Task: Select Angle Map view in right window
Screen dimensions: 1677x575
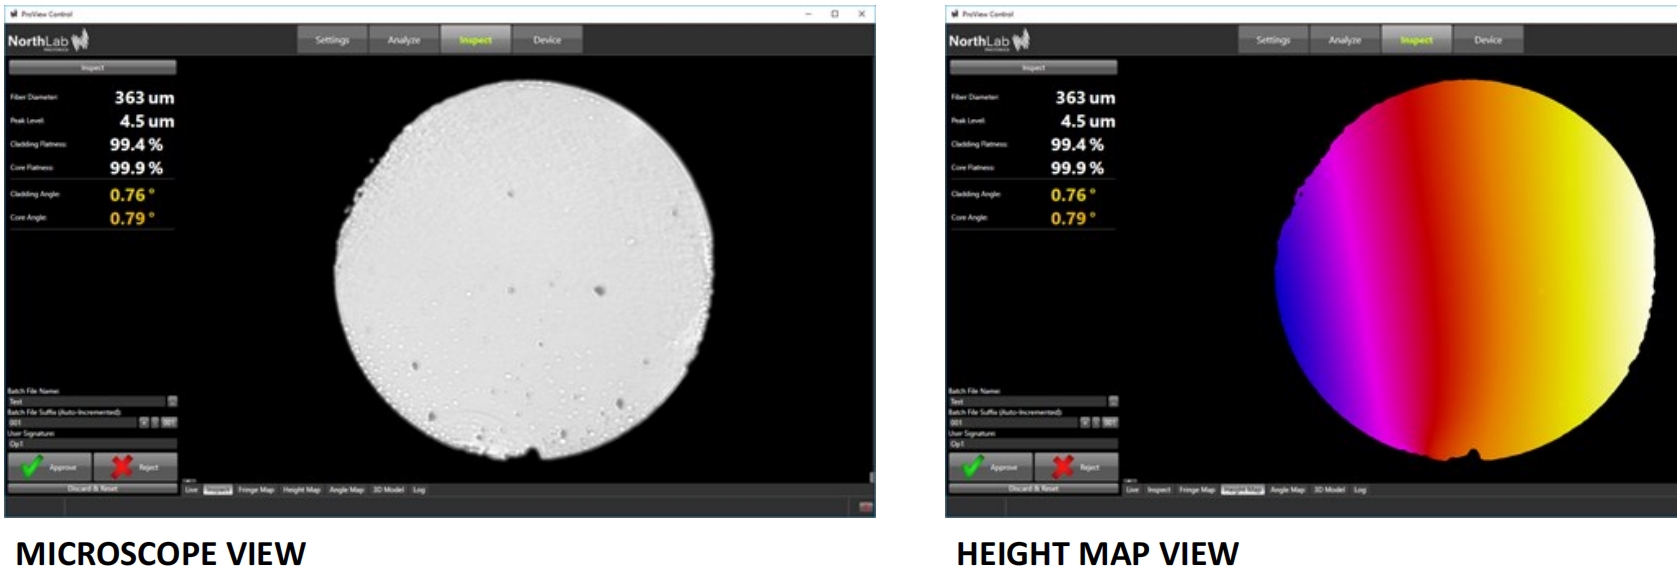Action: [1287, 490]
